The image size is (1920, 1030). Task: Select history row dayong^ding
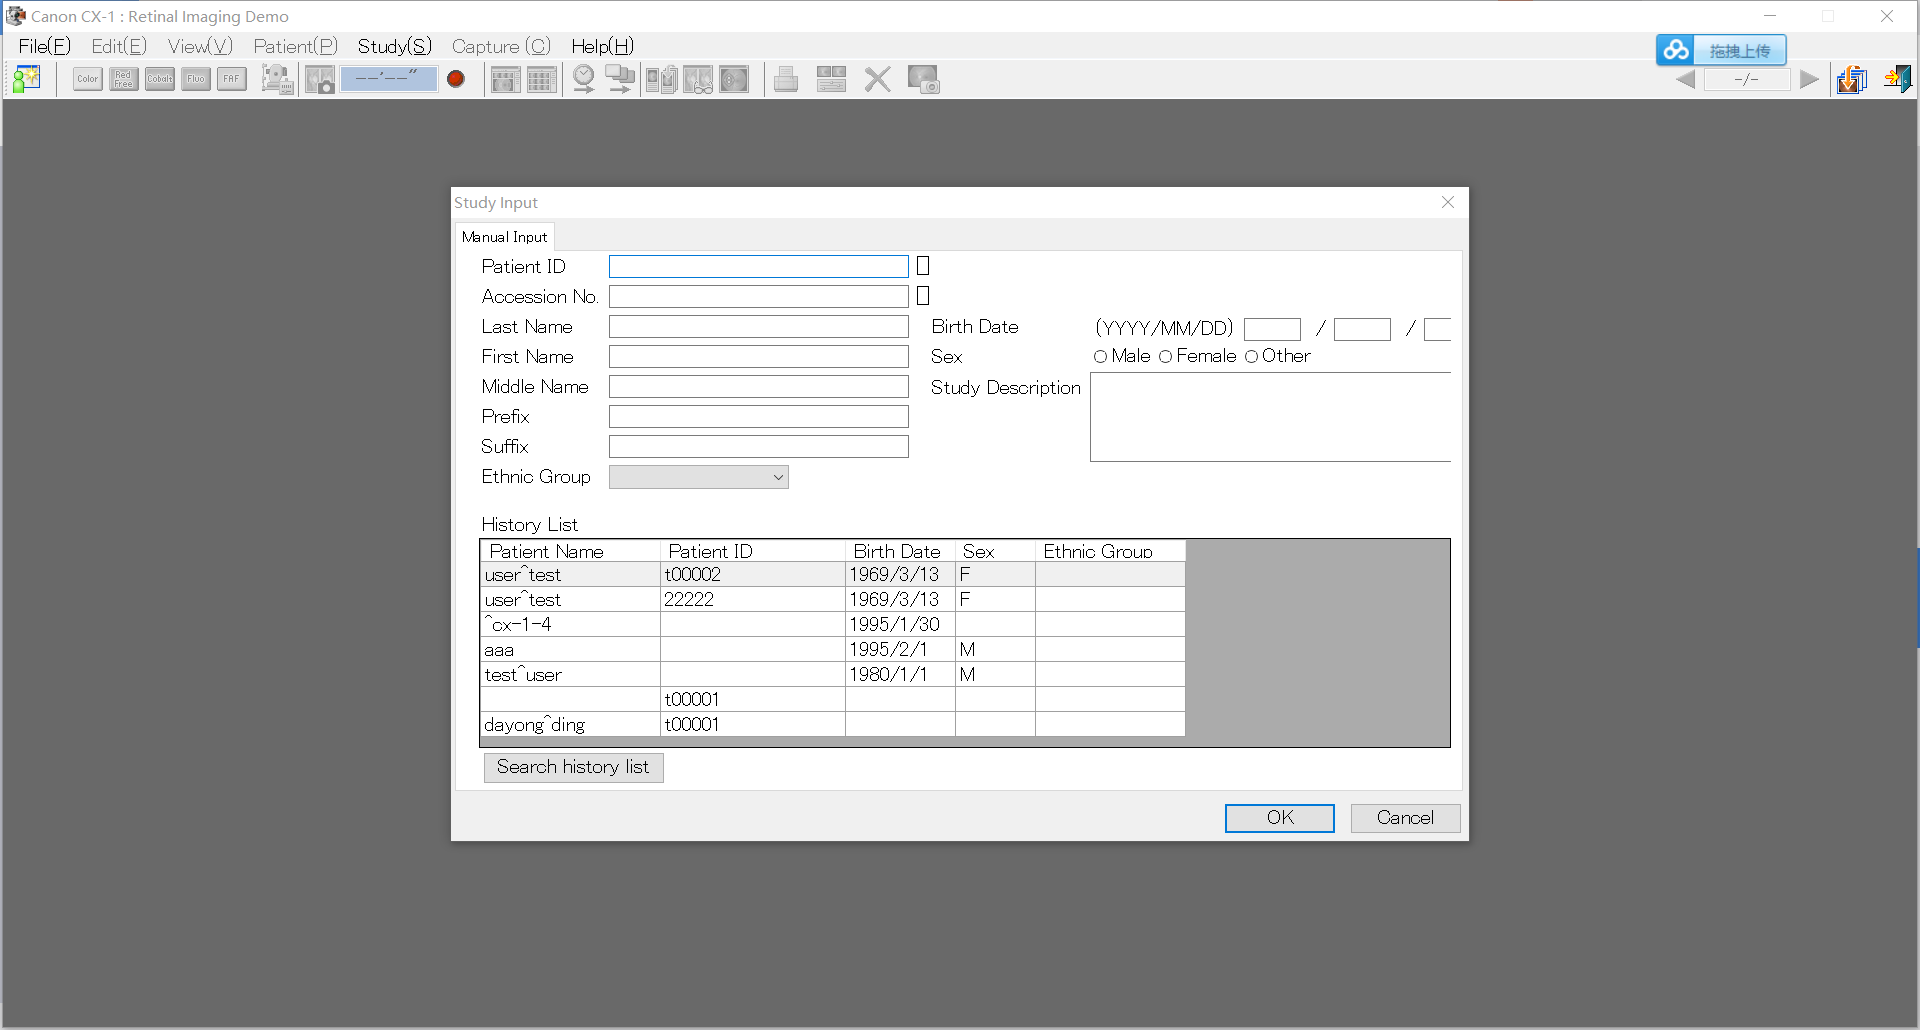coord(833,724)
